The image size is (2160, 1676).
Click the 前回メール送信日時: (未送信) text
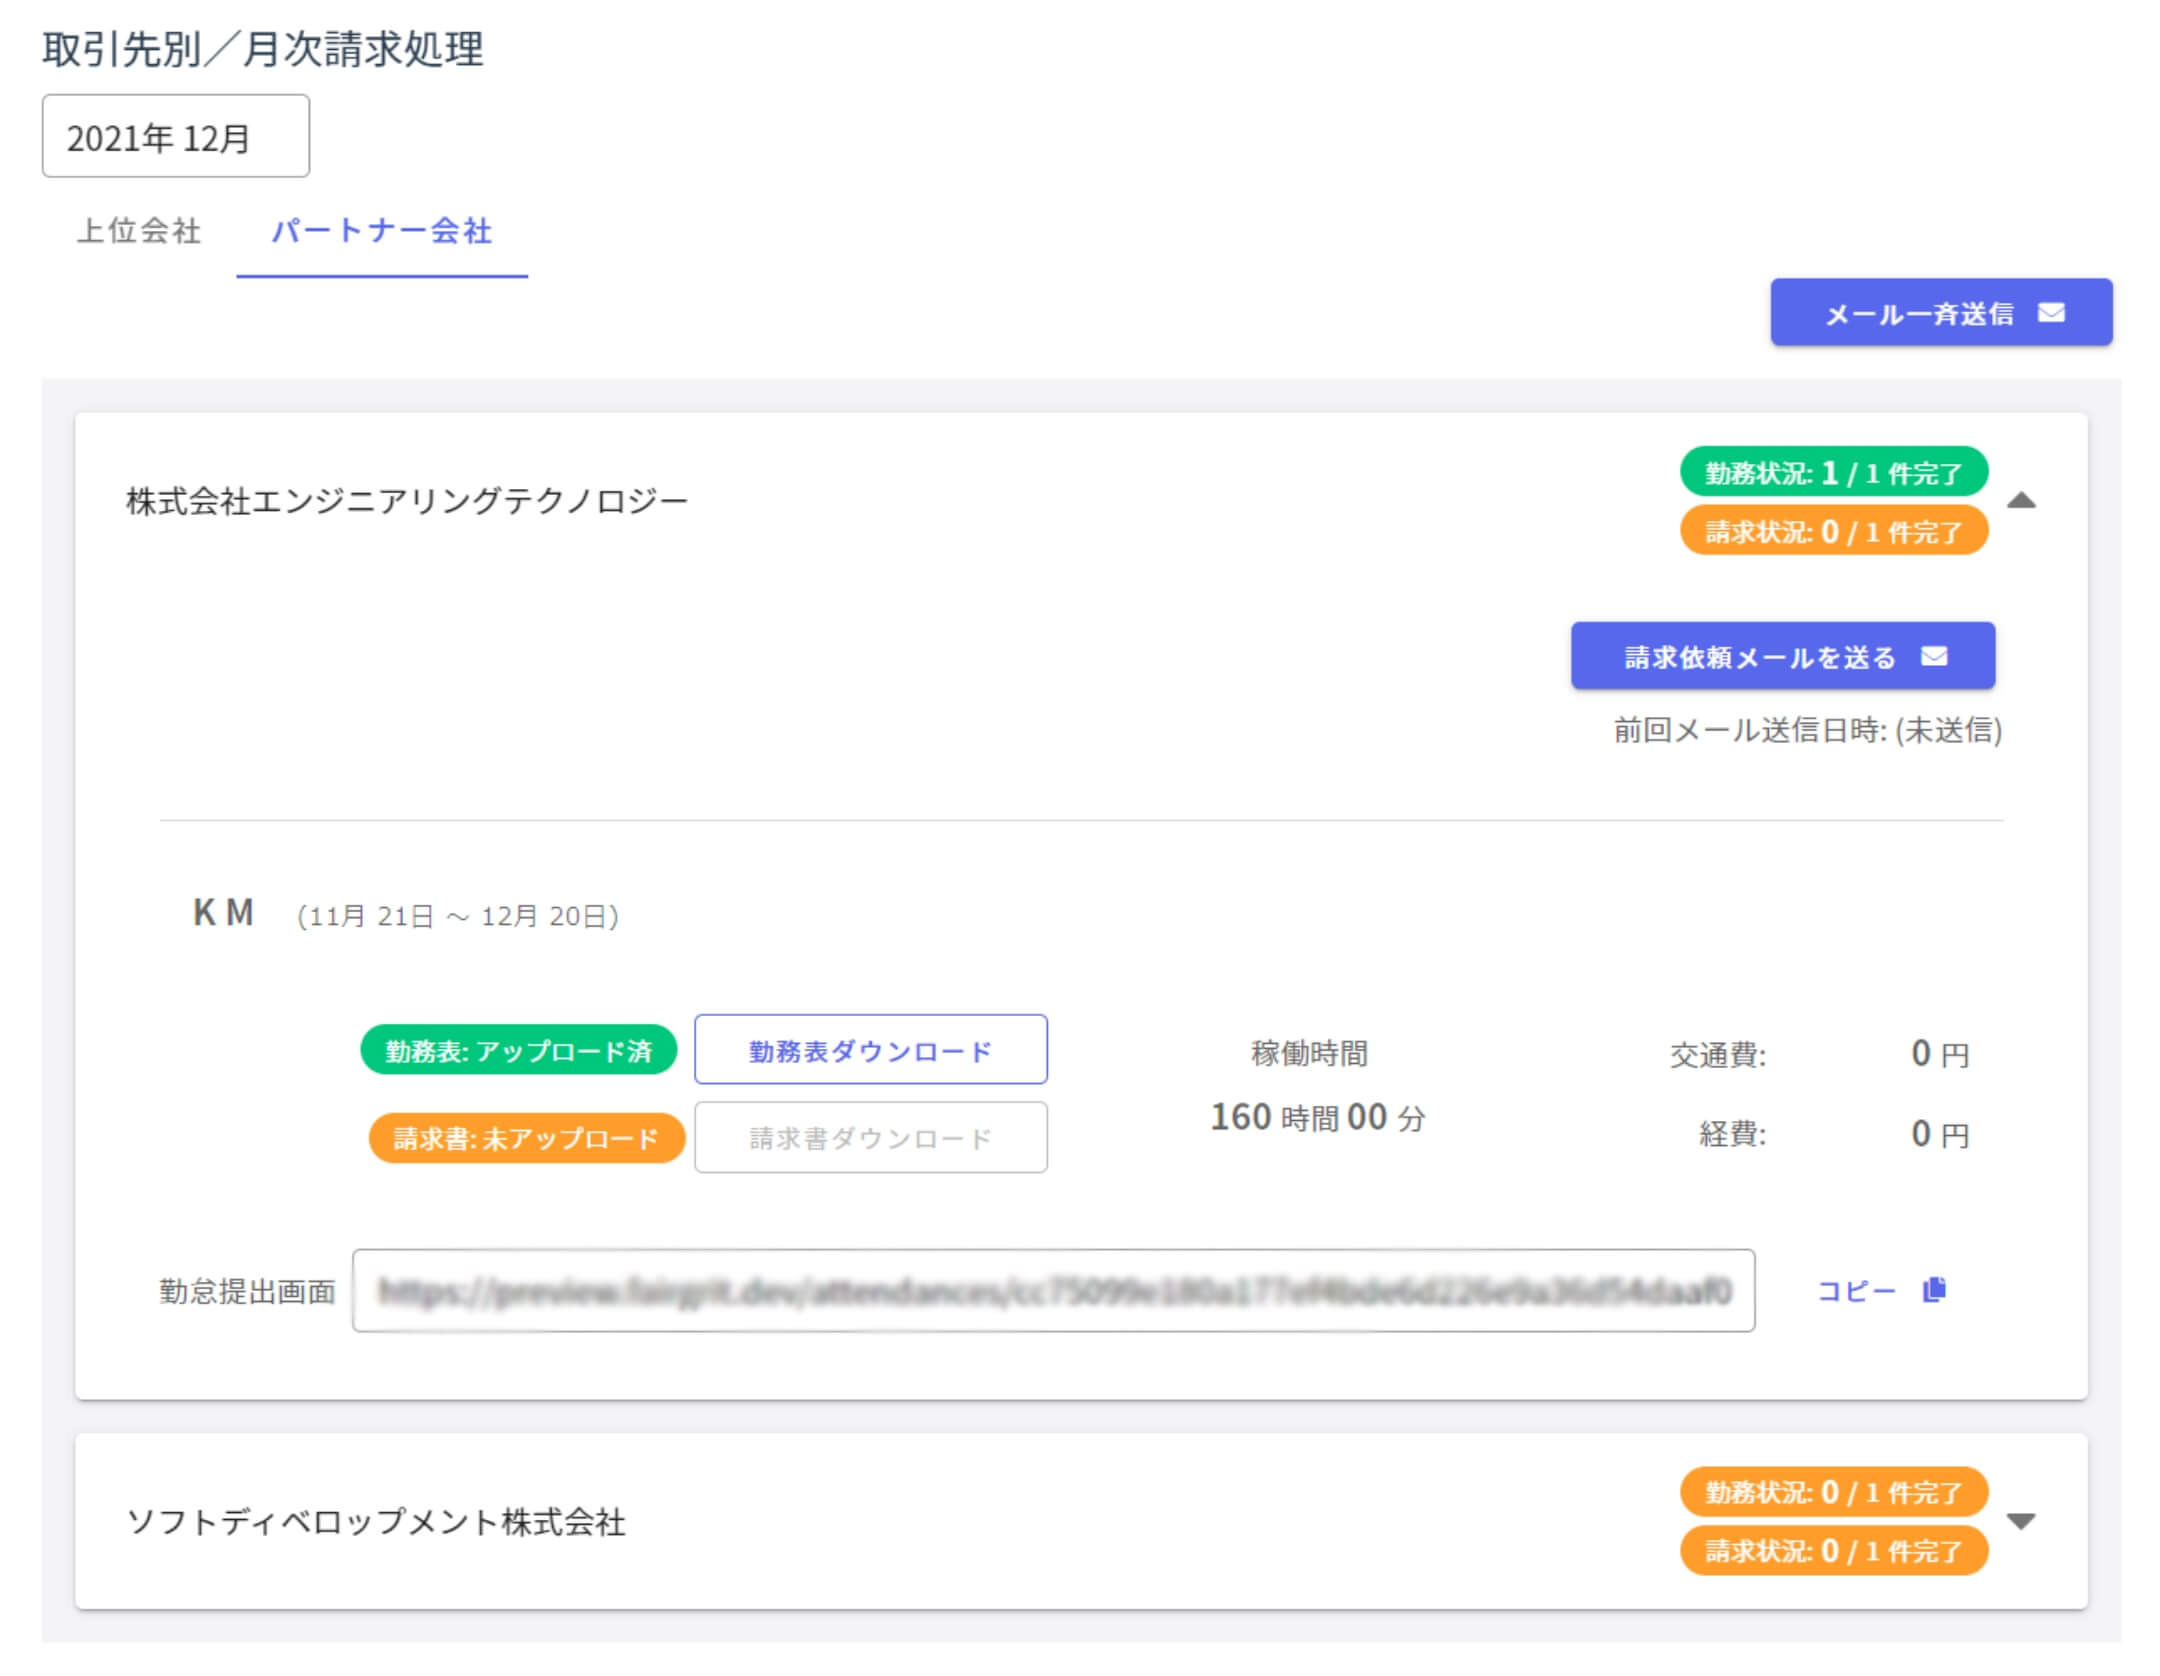point(1807,730)
